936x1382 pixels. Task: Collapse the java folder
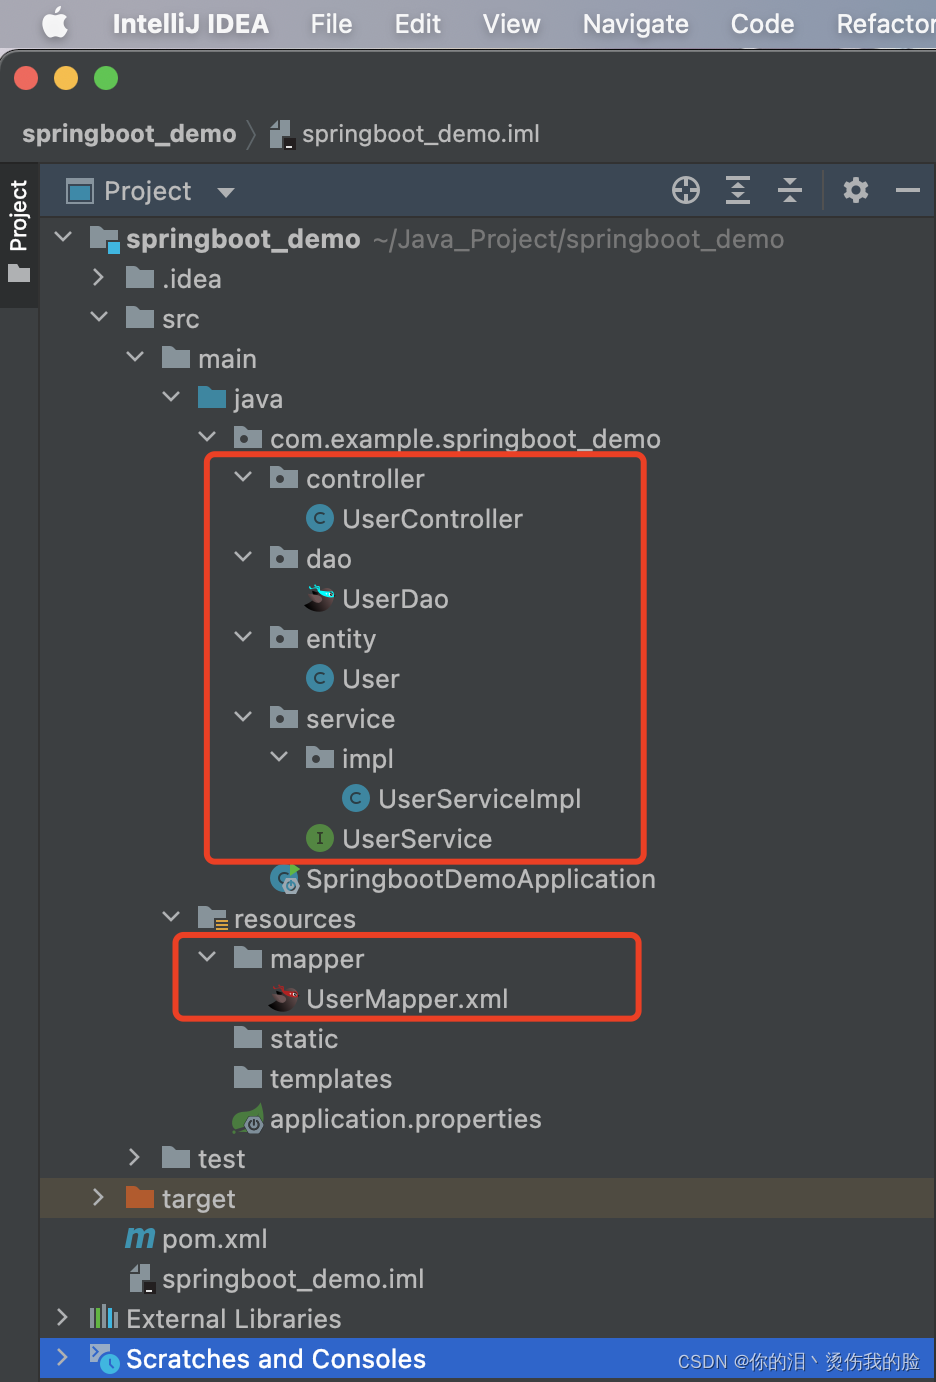click(171, 397)
